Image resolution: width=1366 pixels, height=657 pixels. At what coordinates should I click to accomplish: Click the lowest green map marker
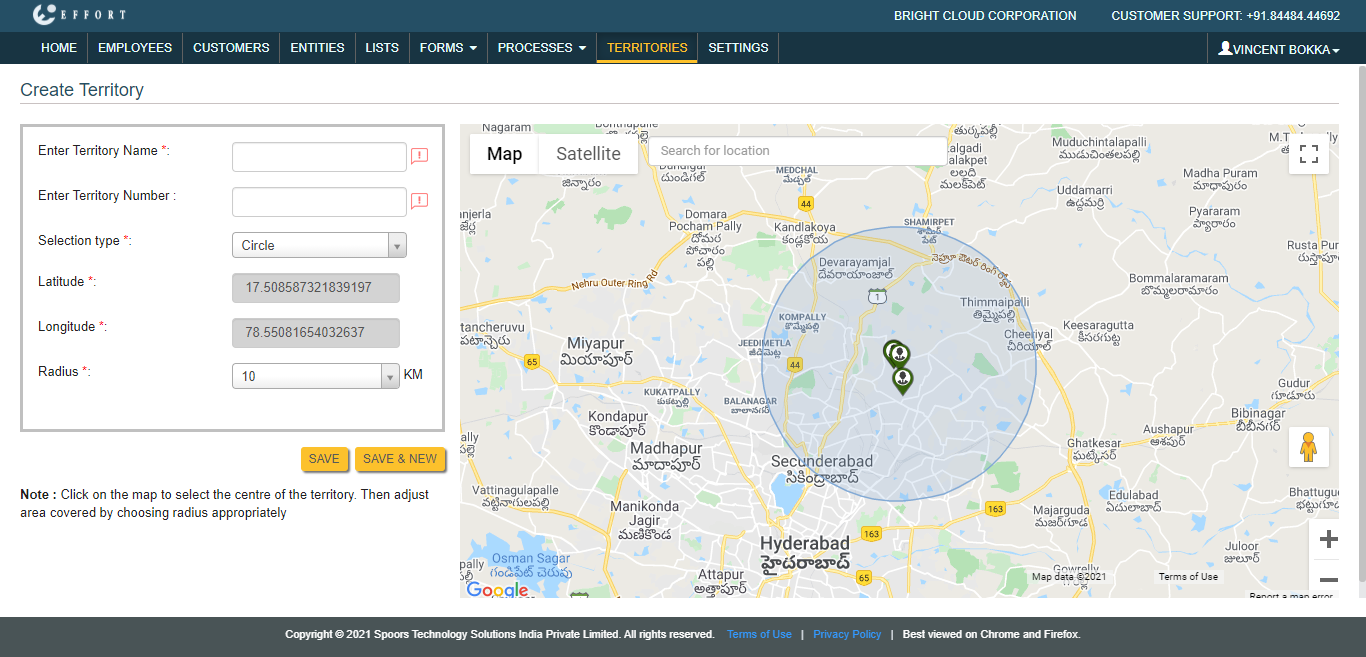coord(903,381)
